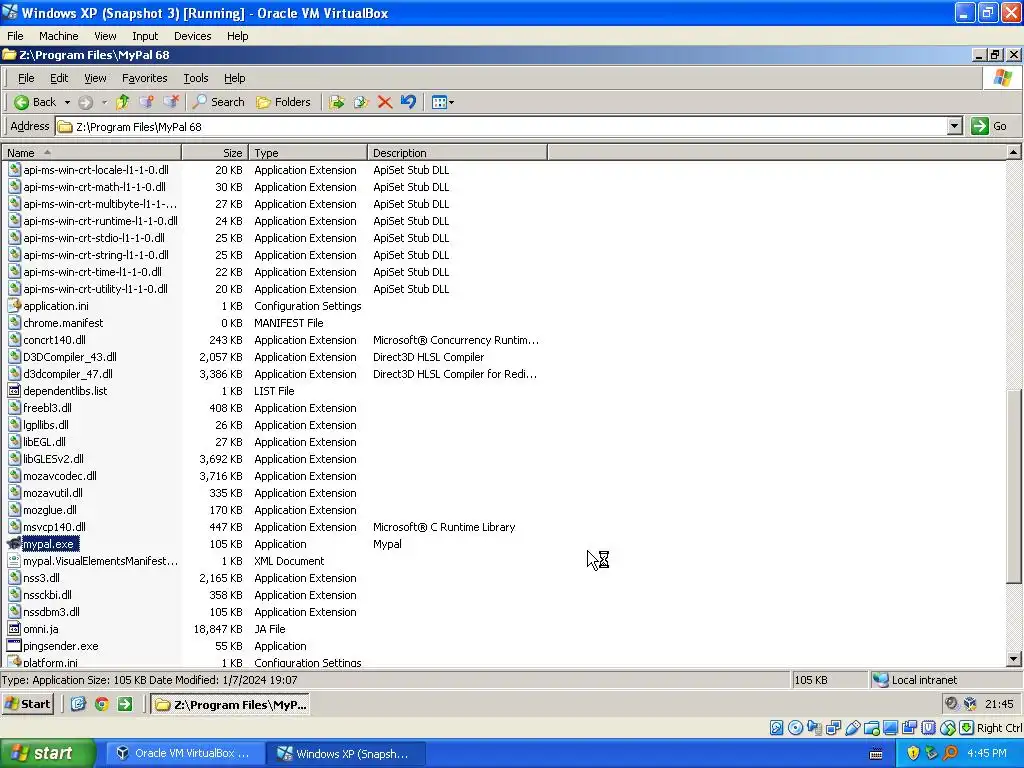Open Explorer Edit menu

pos(59,78)
